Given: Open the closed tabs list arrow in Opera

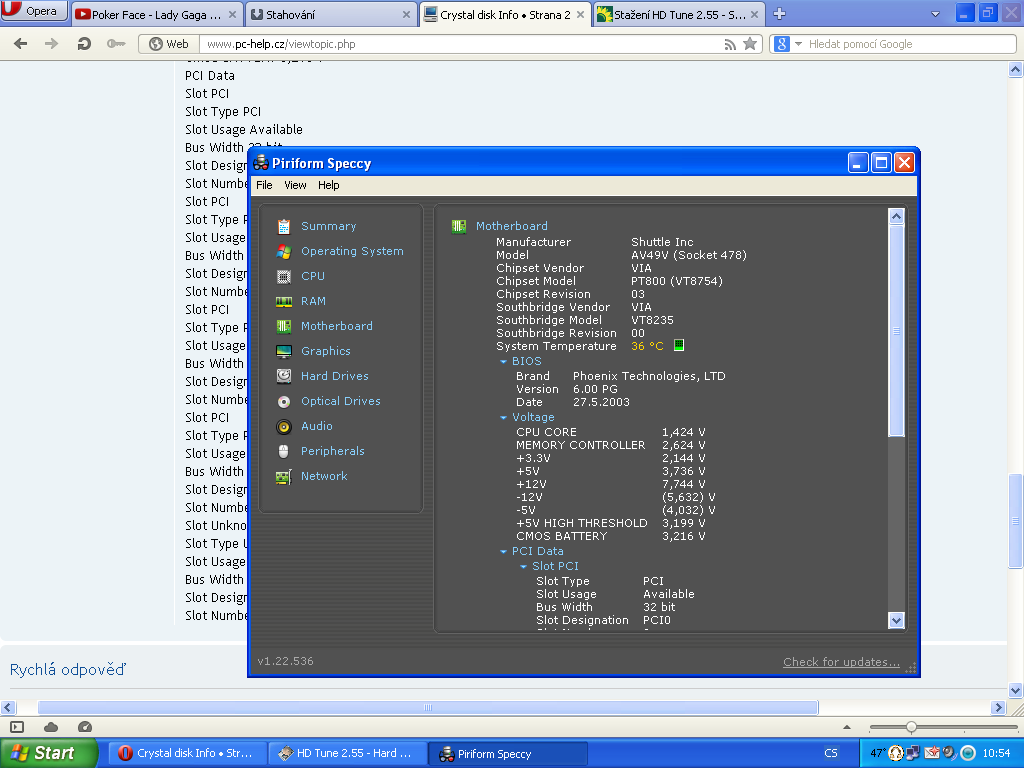Looking at the screenshot, I should pos(935,14).
